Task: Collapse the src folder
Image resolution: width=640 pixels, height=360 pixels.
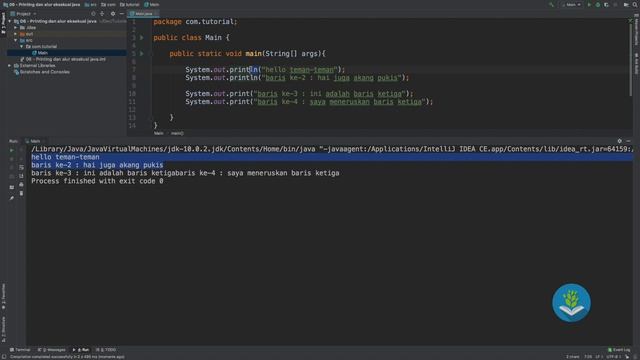Action: [x=16, y=40]
